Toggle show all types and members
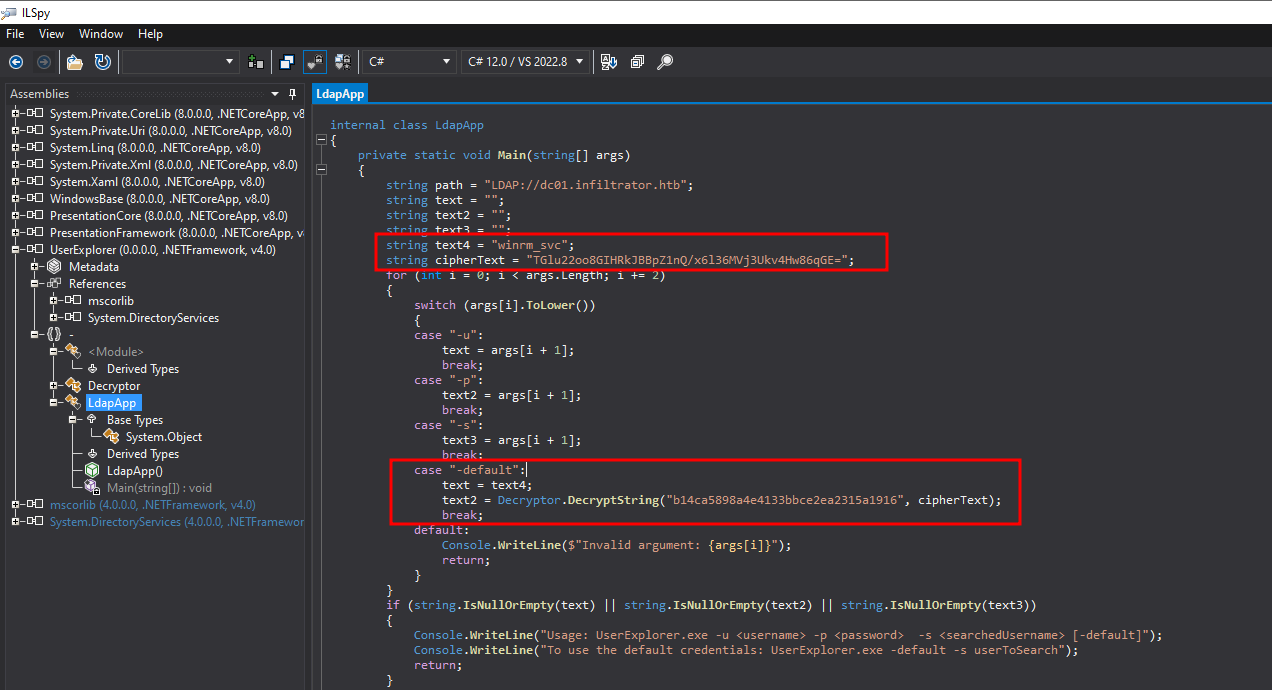The height and width of the screenshot is (690, 1272). pyautogui.click(x=343, y=62)
